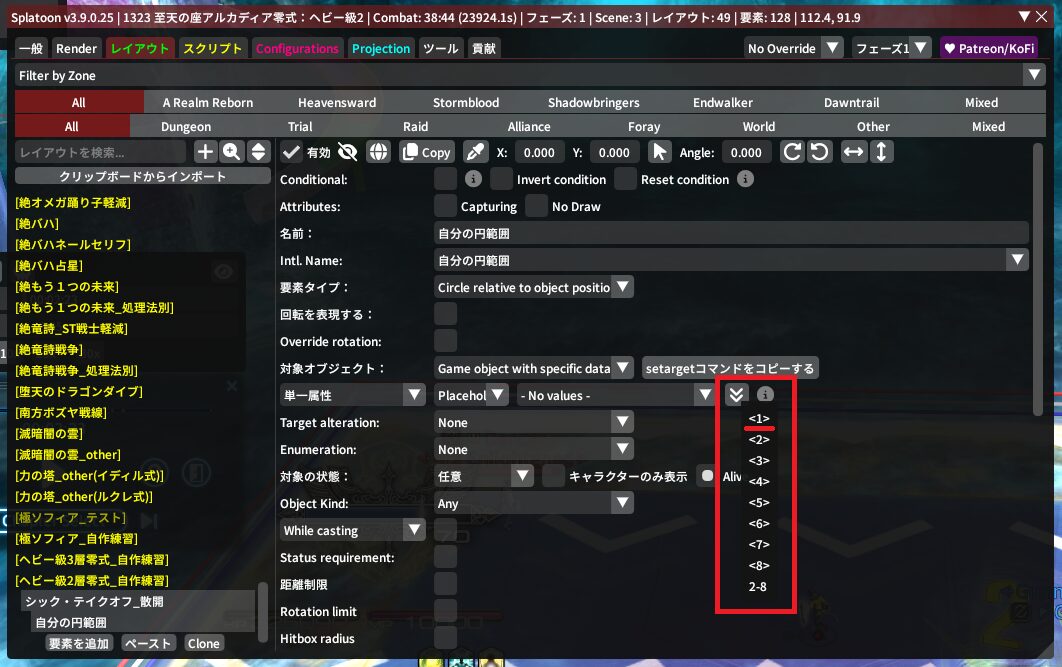Click the plus icon to add a layout
Screen dimensions: 1062x667
[x=205, y=152]
